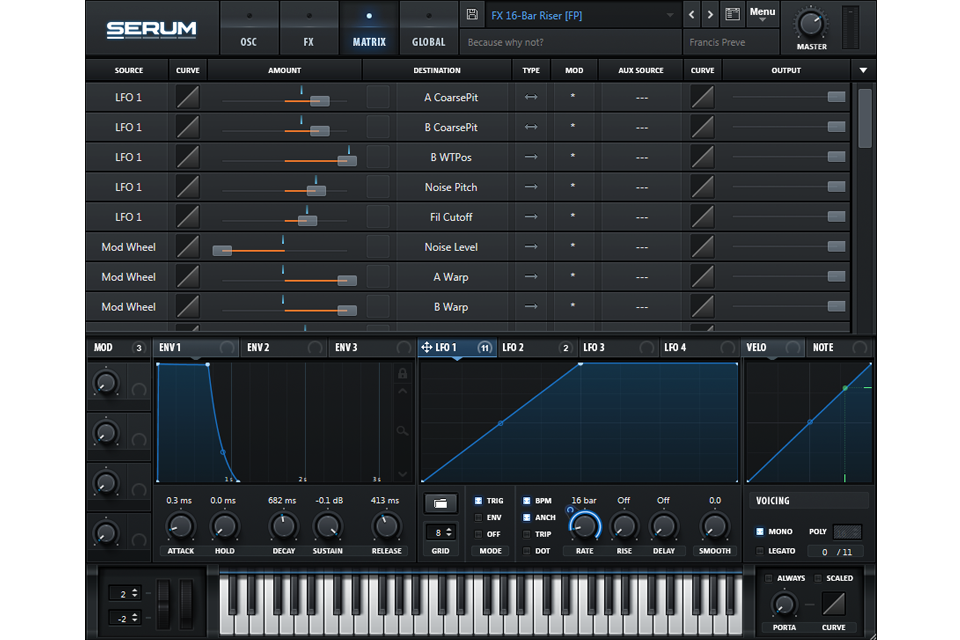Viewport: 960px width, 640px height.
Task: Click the output curve icon on Fil Cutoff row
Action: coord(702,217)
